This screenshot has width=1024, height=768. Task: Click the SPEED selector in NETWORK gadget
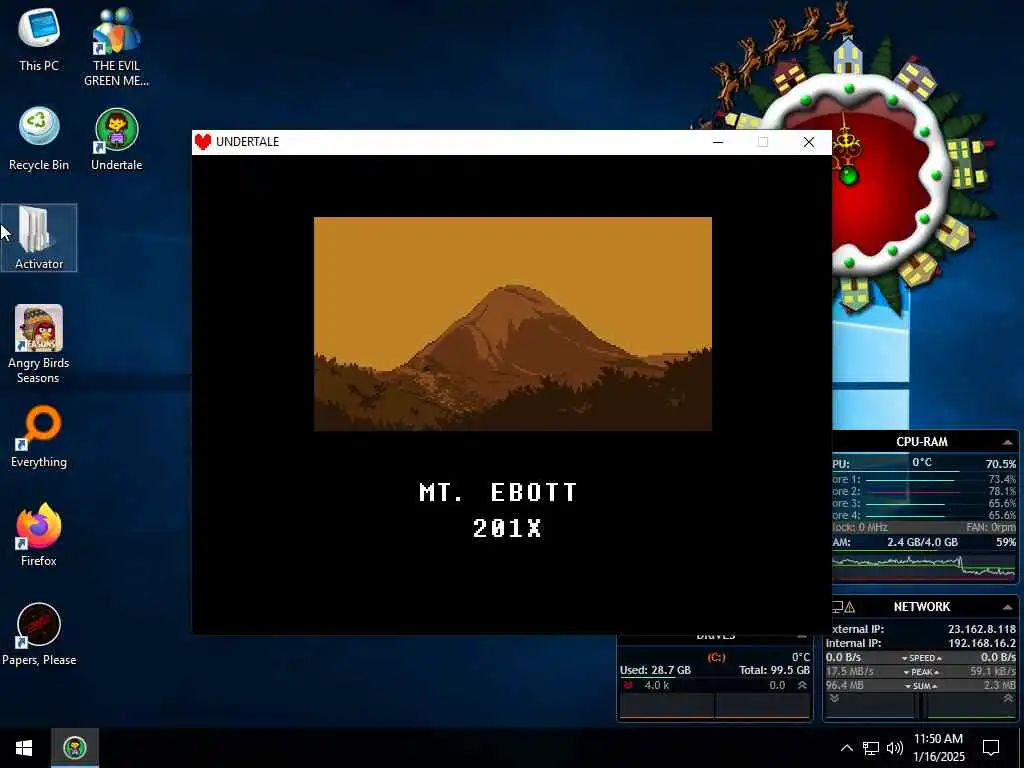921,658
